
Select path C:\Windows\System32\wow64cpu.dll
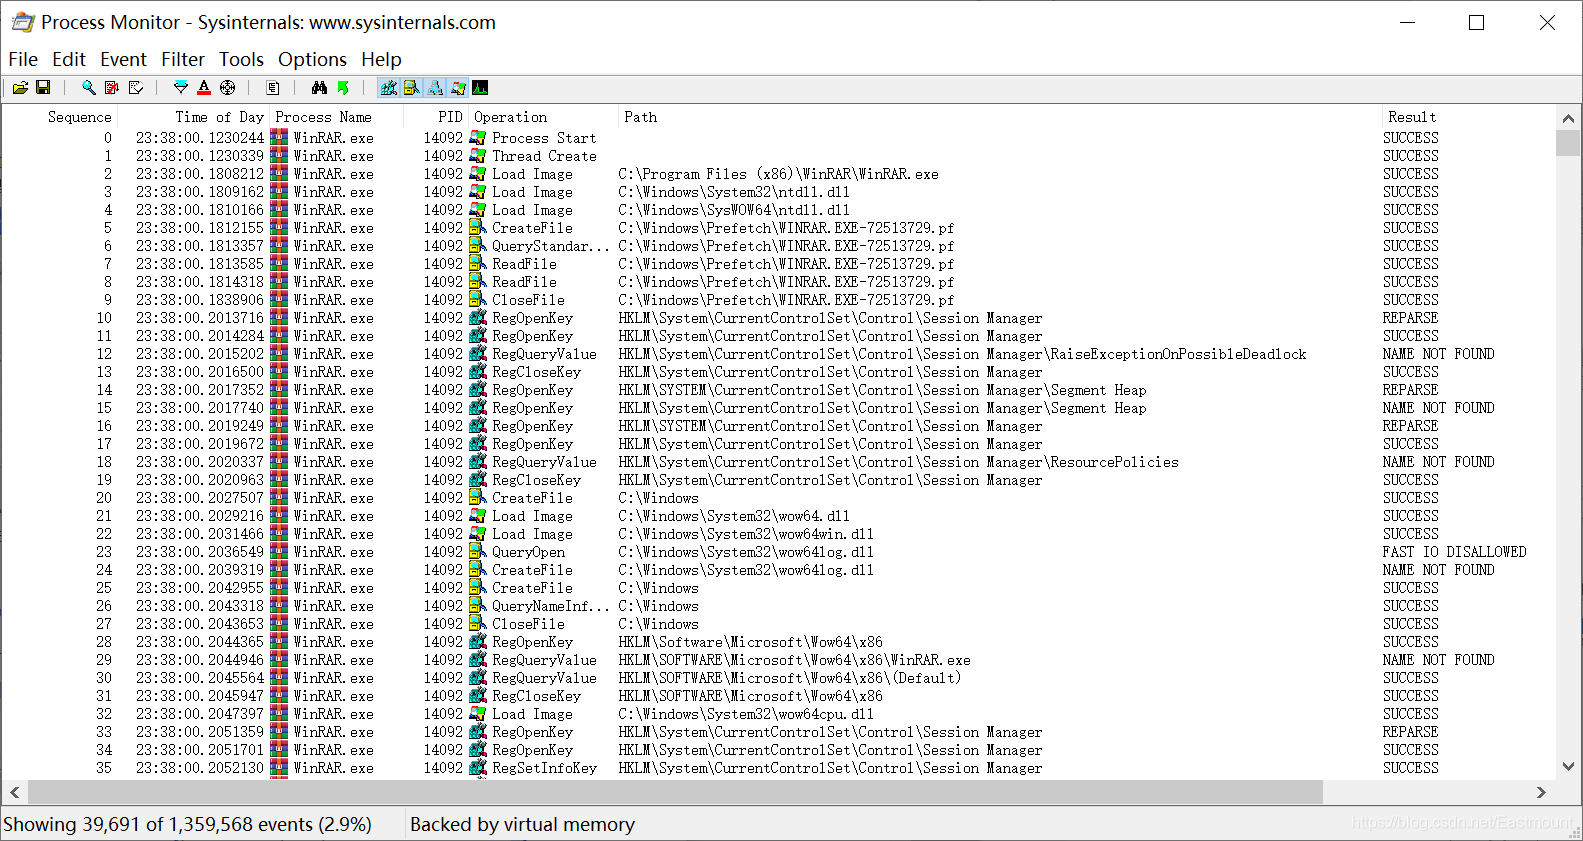pyautogui.click(x=746, y=714)
